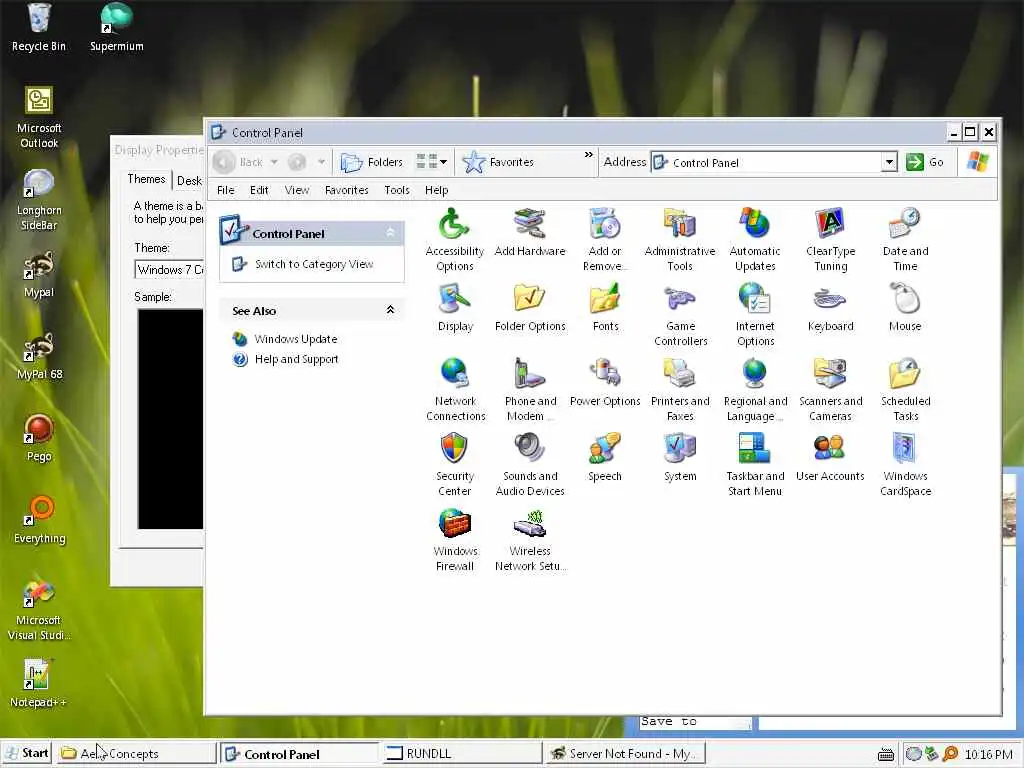The width and height of the screenshot is (1024, 768).
Task: Open the Tools menu
Action: coord(396,190)
